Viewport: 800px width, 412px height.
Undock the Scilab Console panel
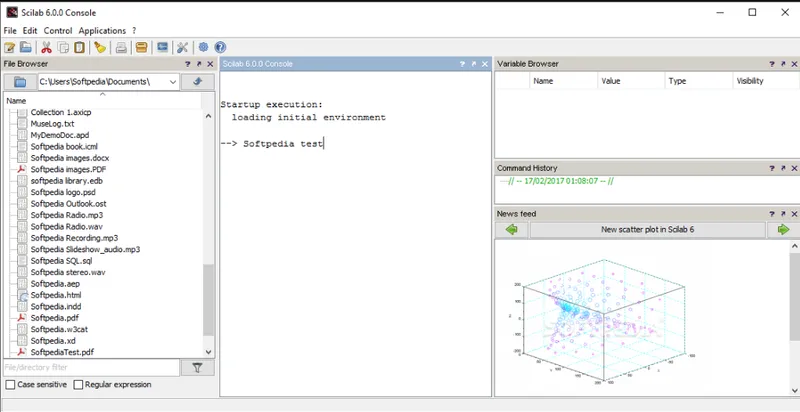click(474, 64)
